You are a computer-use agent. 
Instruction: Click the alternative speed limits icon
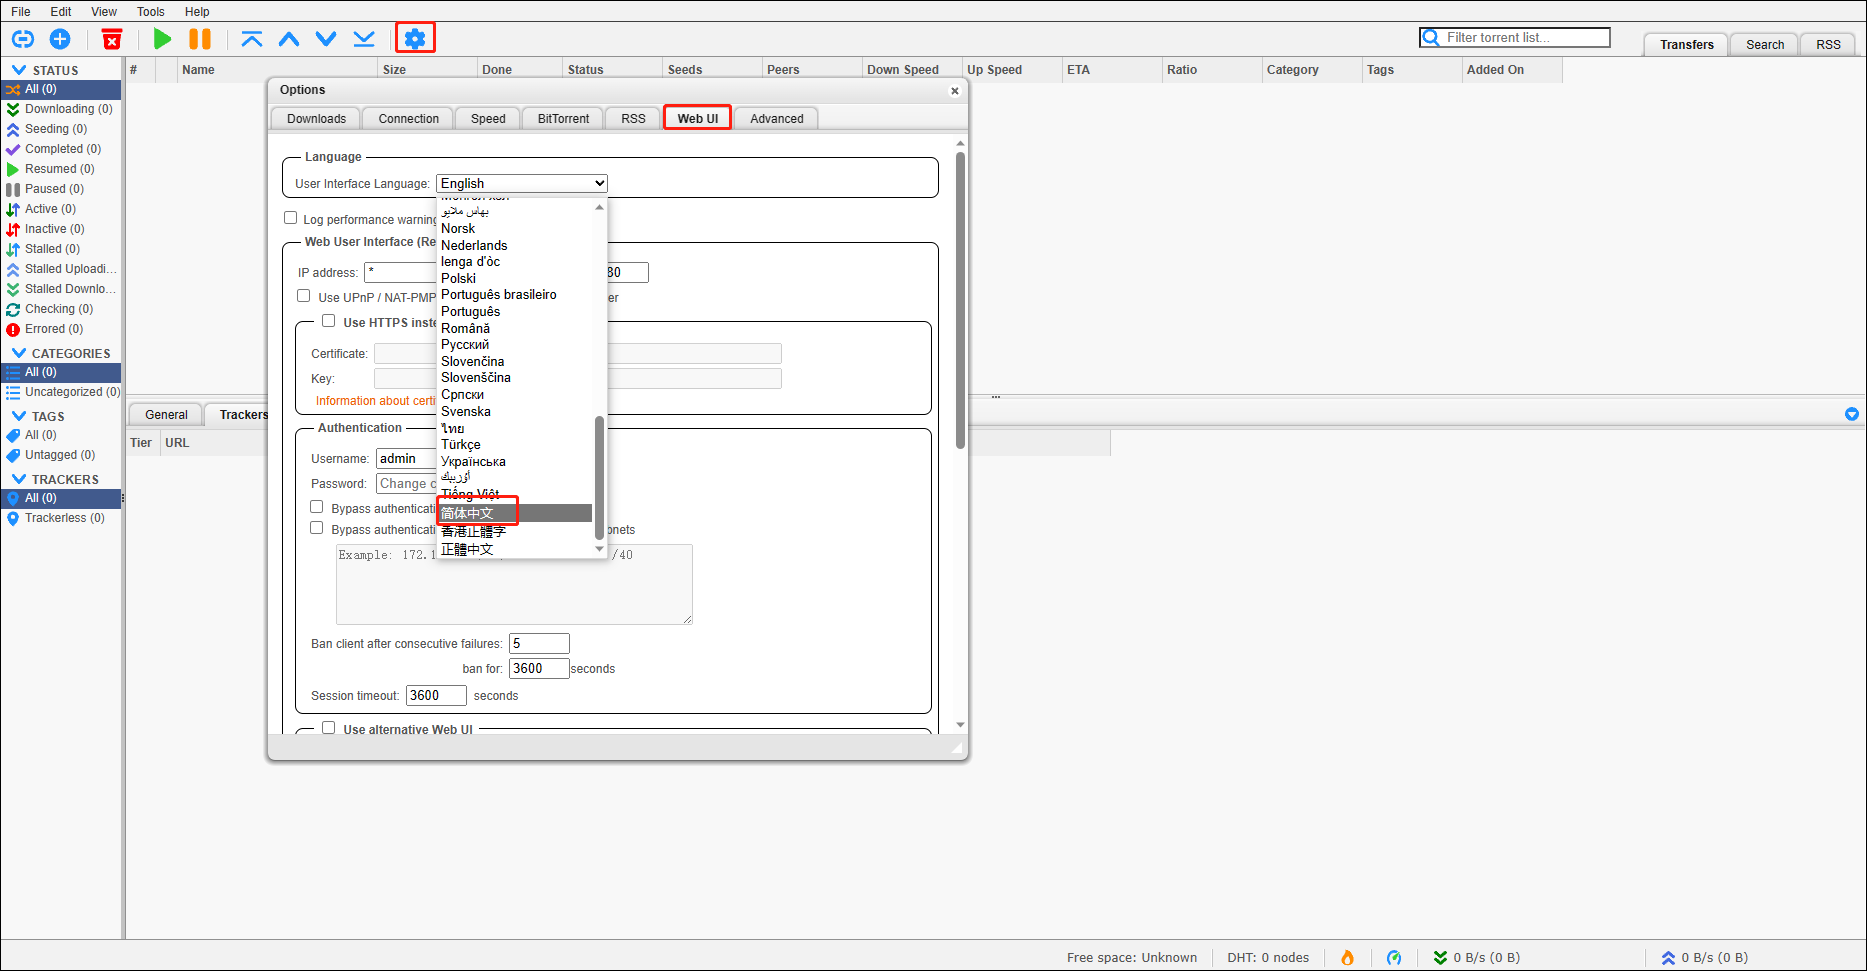pyautogui.click(x=1393, y=958)
